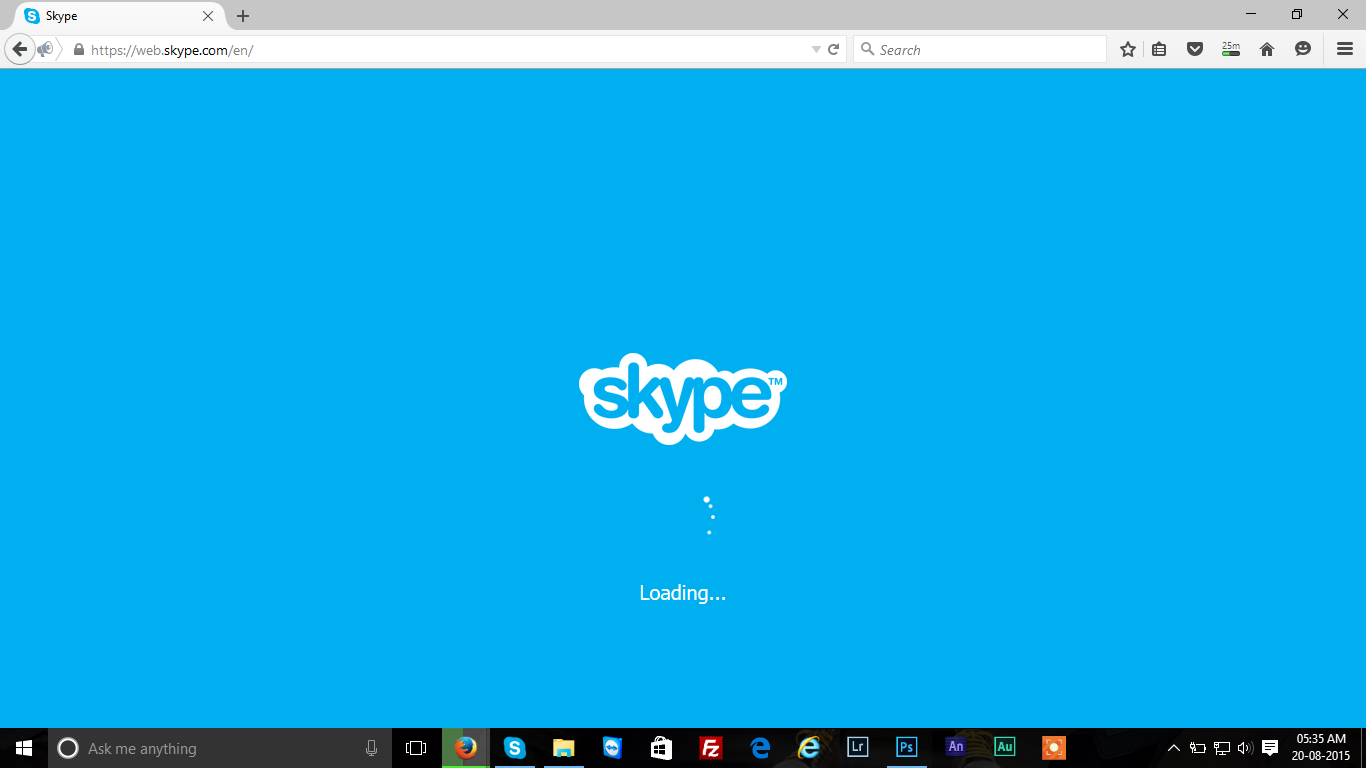1366x768 pixels.
Task: Open the network tray icon
Action: pos(1222,748)
